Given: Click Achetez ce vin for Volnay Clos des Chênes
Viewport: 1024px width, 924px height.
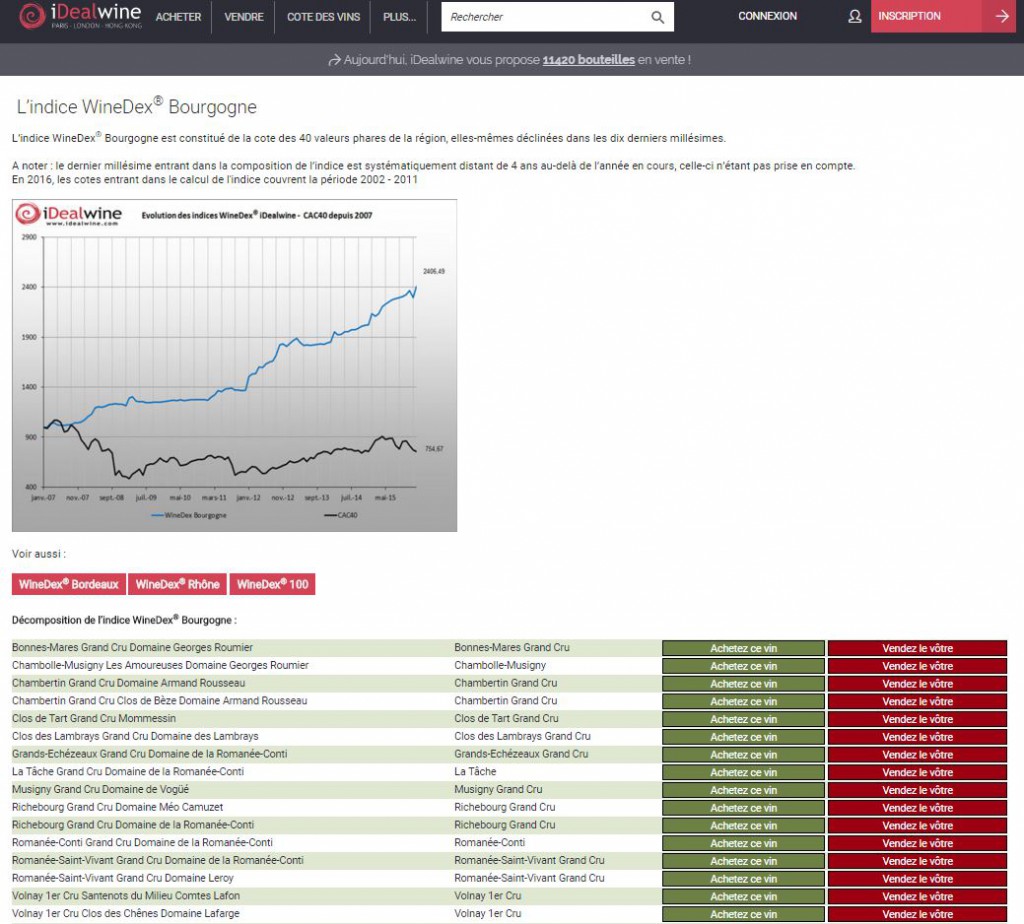Looking at the screenshot, I should pyautogui.click(x=743, y=914).
